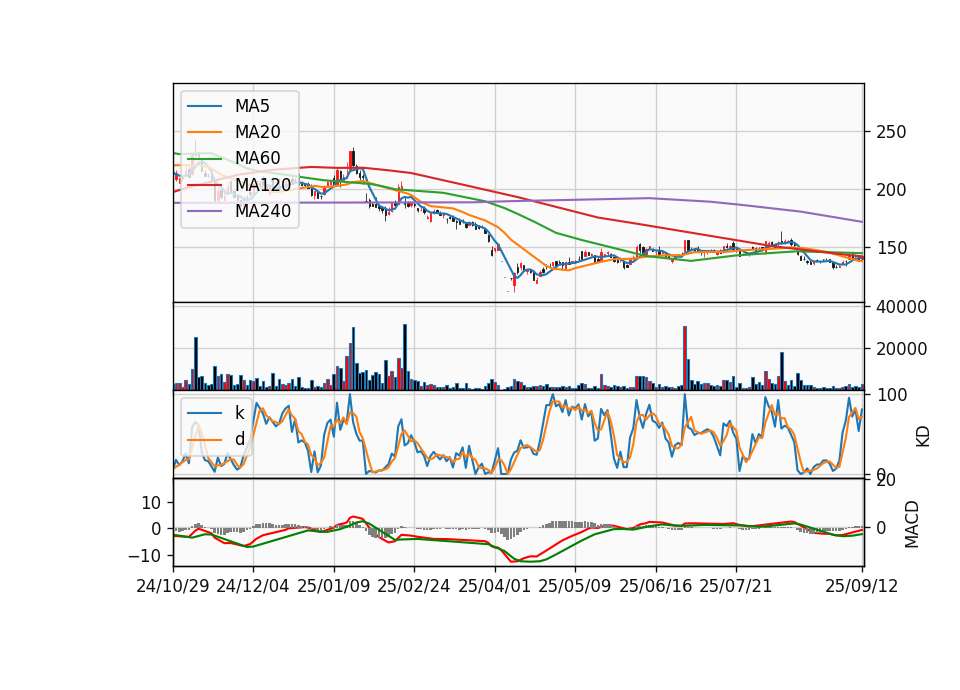
Task: Click the d legend label in KD panel
Action: tap(239, 439)
